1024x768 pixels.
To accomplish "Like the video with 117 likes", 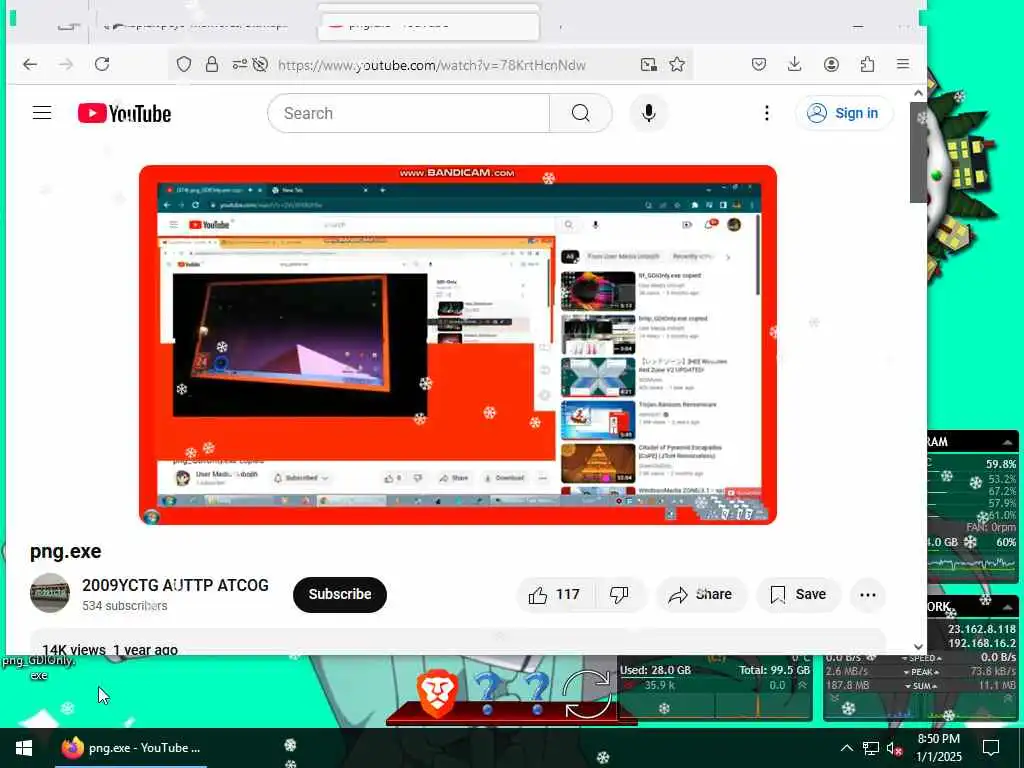I will click(554, 594).
